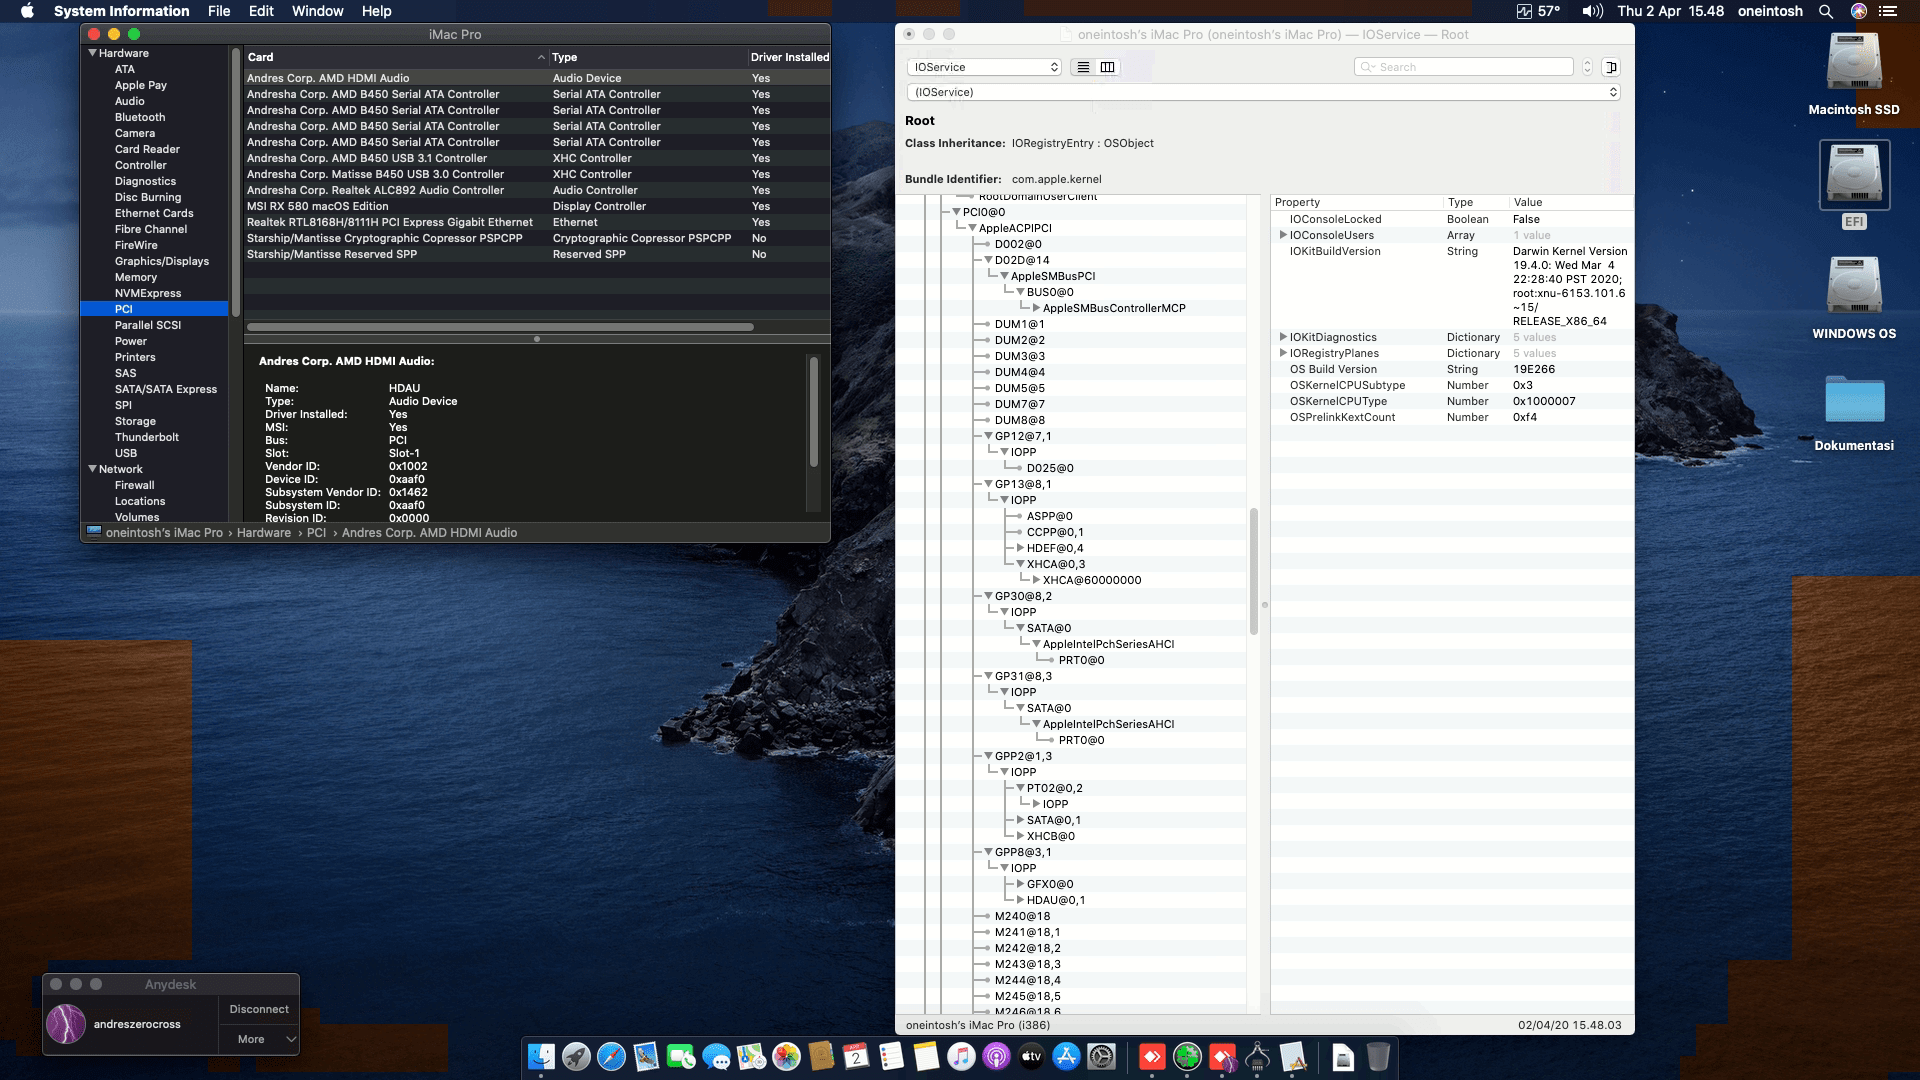This screenshot has width=1920, height=1080.
Task: Click the Type column header in PCI table
Action: (x=648, y=57)
